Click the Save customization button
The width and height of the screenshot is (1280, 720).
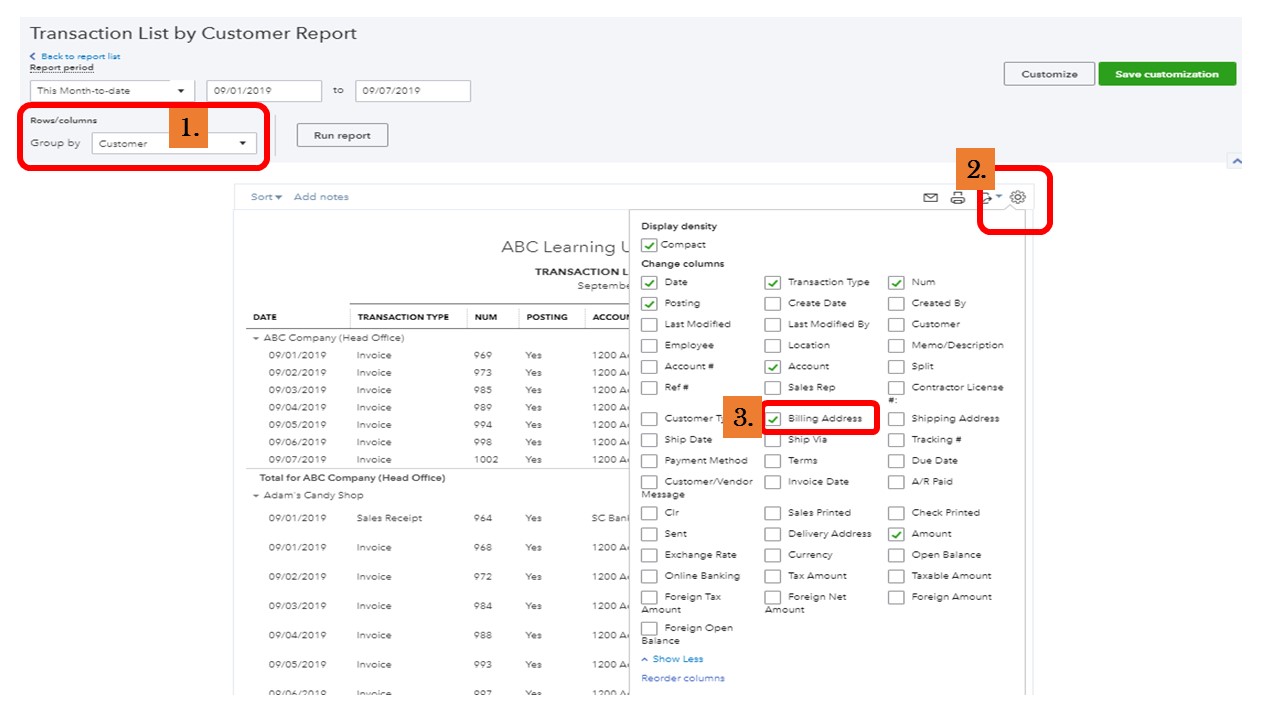(x=1167, y=74)
